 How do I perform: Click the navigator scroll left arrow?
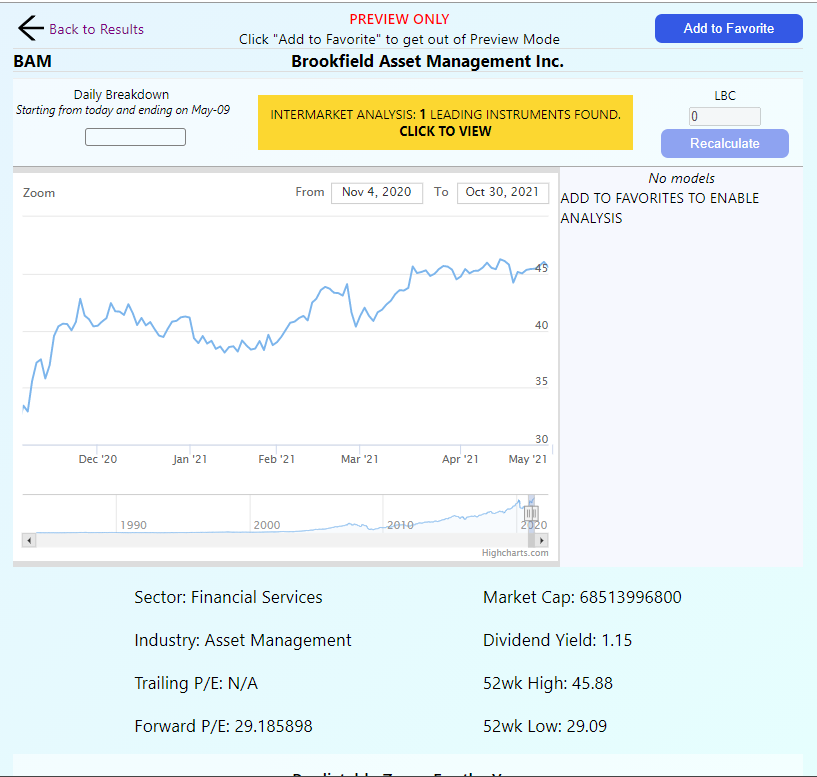coord(29,540)
